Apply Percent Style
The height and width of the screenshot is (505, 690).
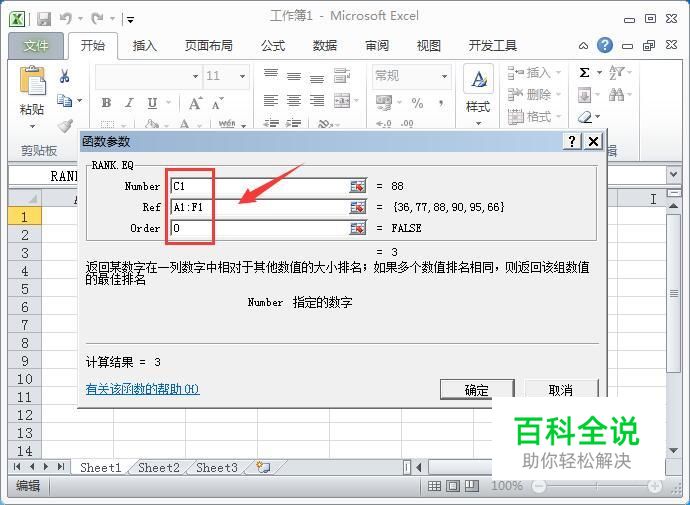(x=417, y=103)
